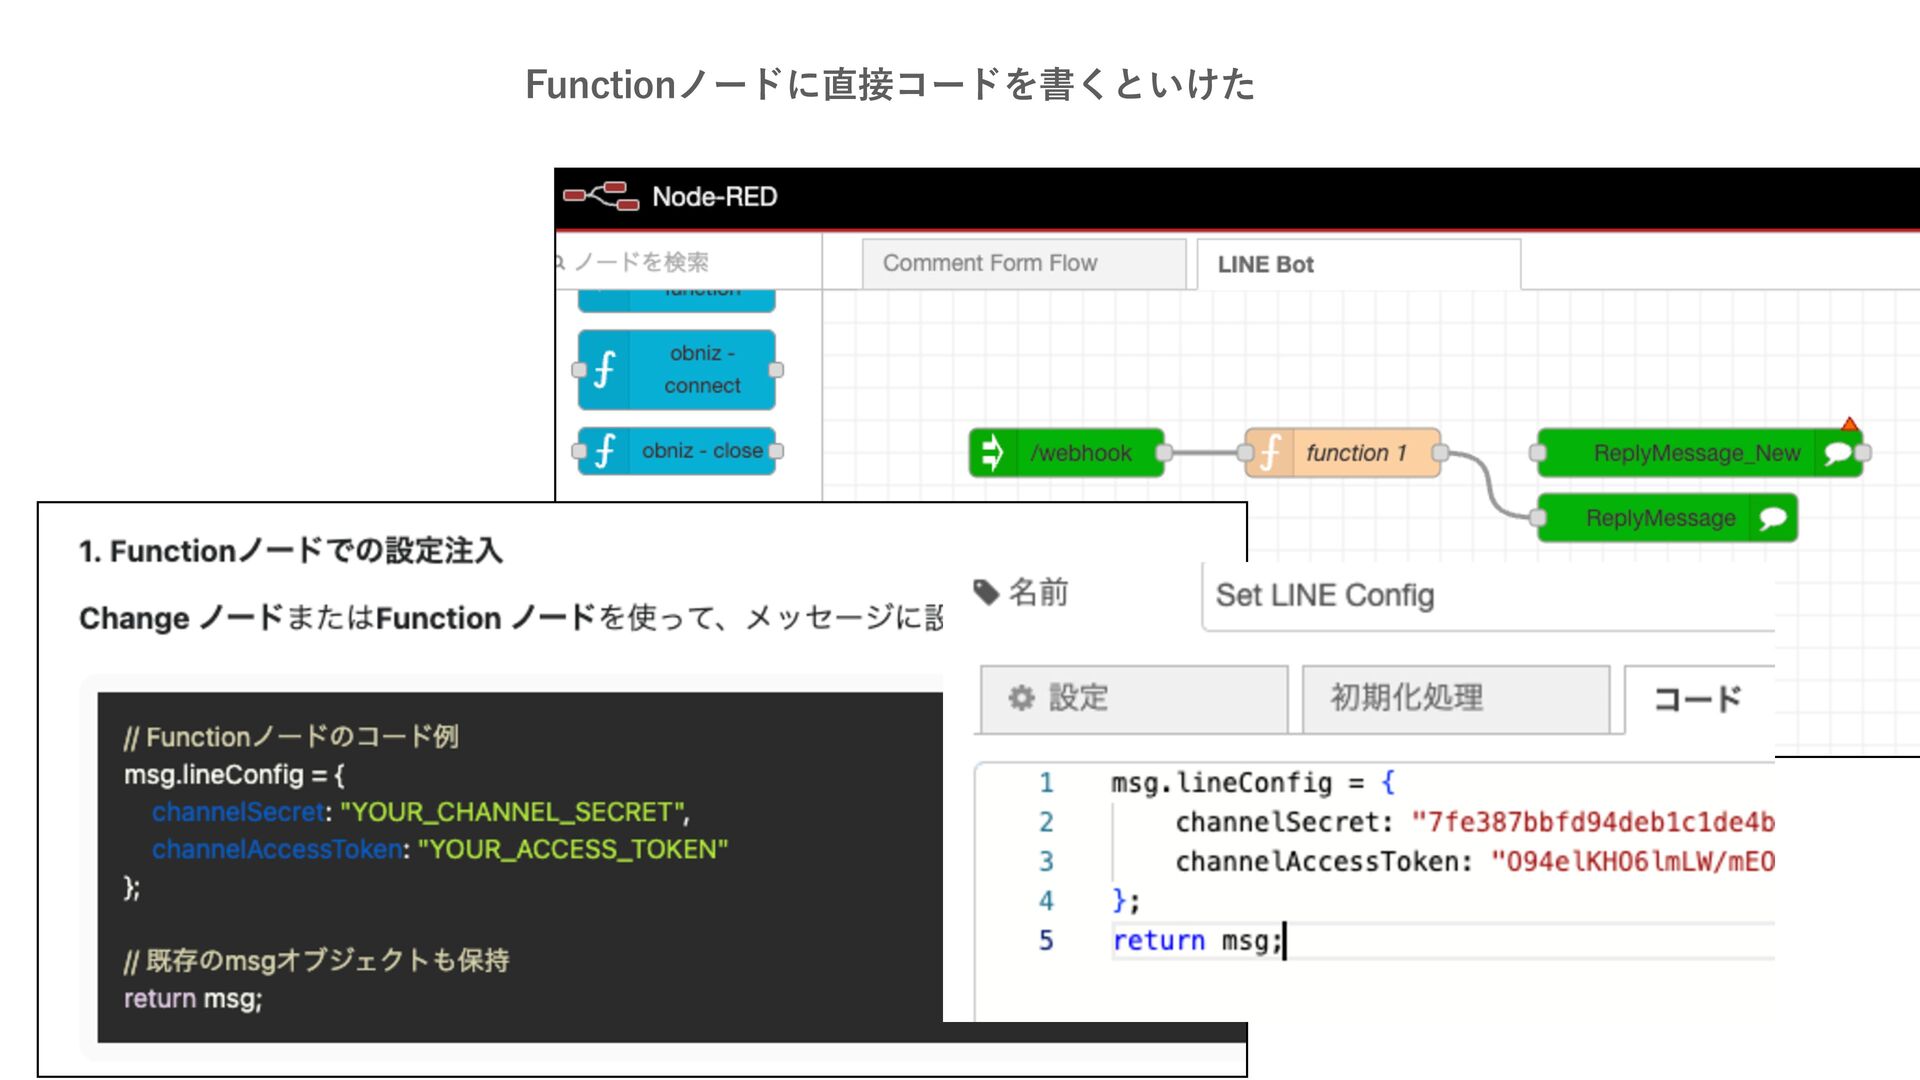The width and height of the screenshot is (1920, 1080).
Task: Open the コード tab
Action: [x=1699, y=698]
